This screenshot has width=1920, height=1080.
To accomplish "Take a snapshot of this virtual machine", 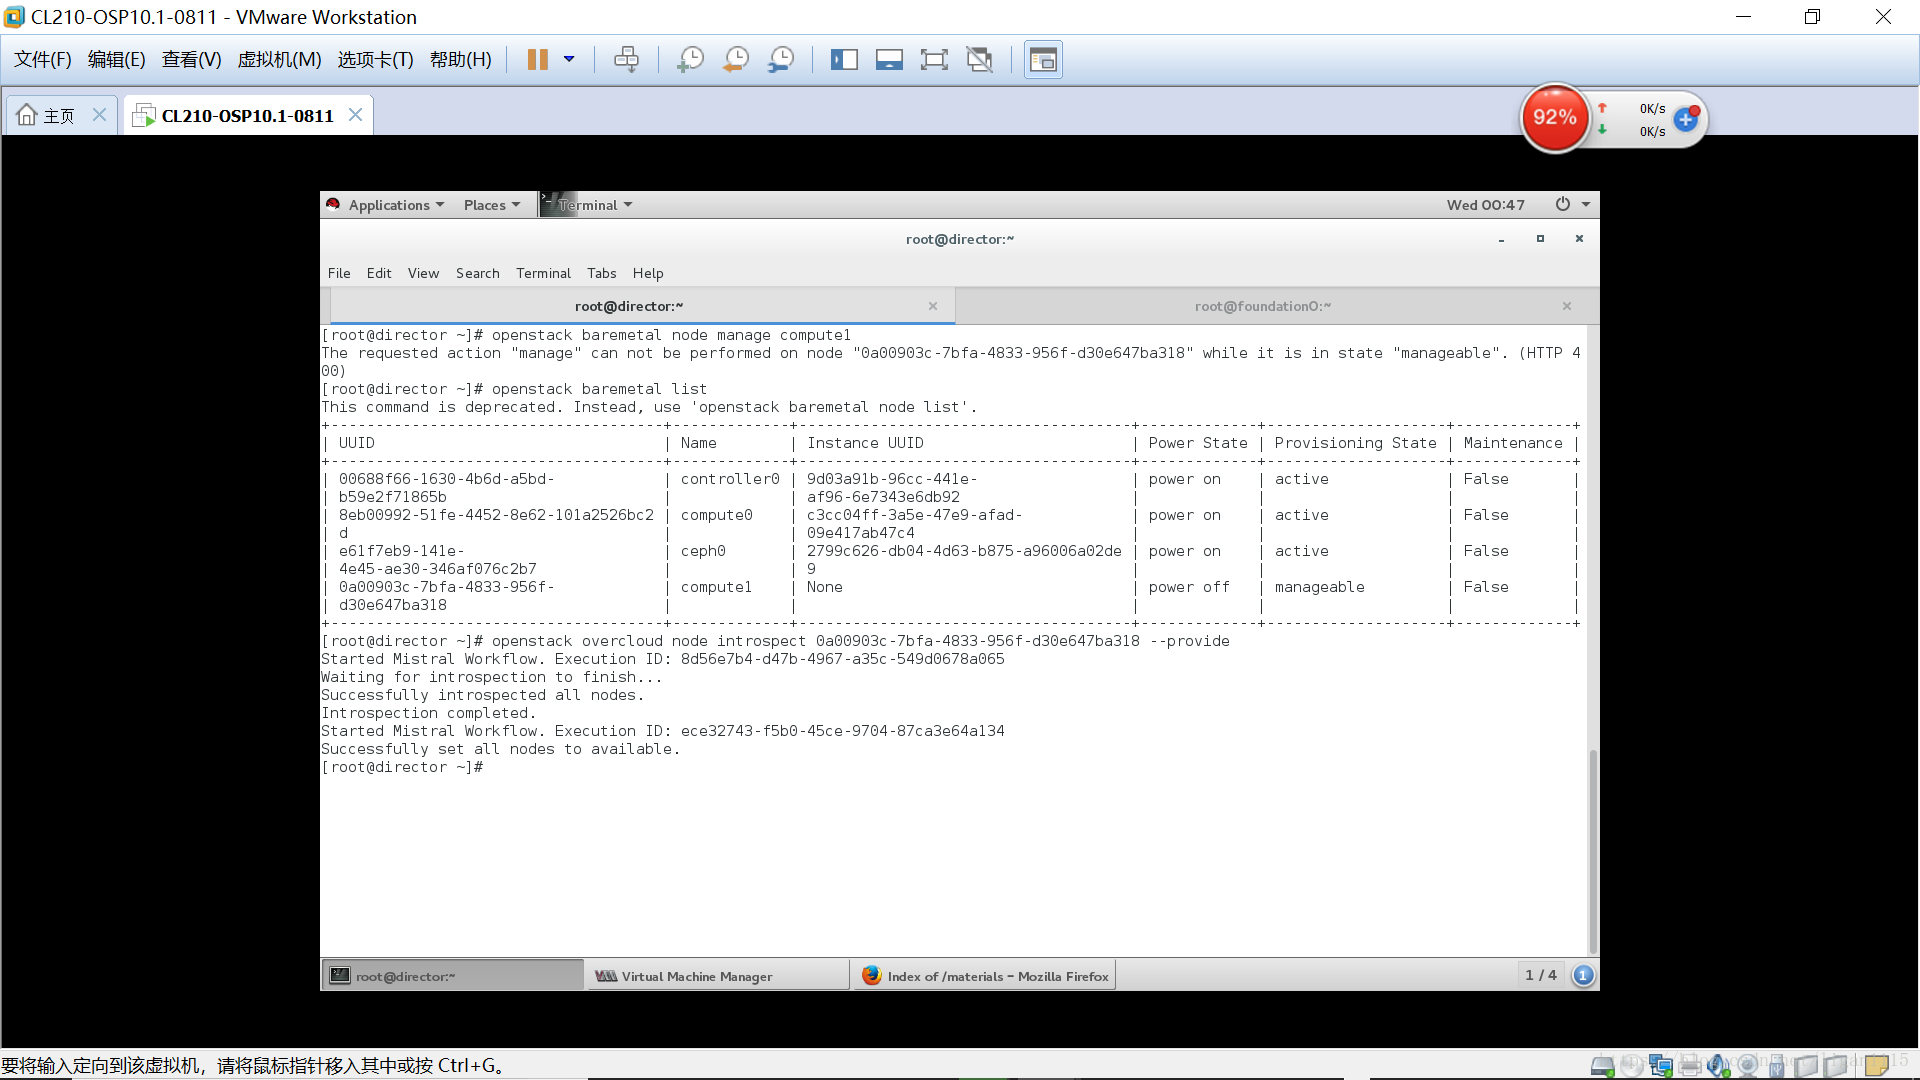I will [x=690, y=59].
